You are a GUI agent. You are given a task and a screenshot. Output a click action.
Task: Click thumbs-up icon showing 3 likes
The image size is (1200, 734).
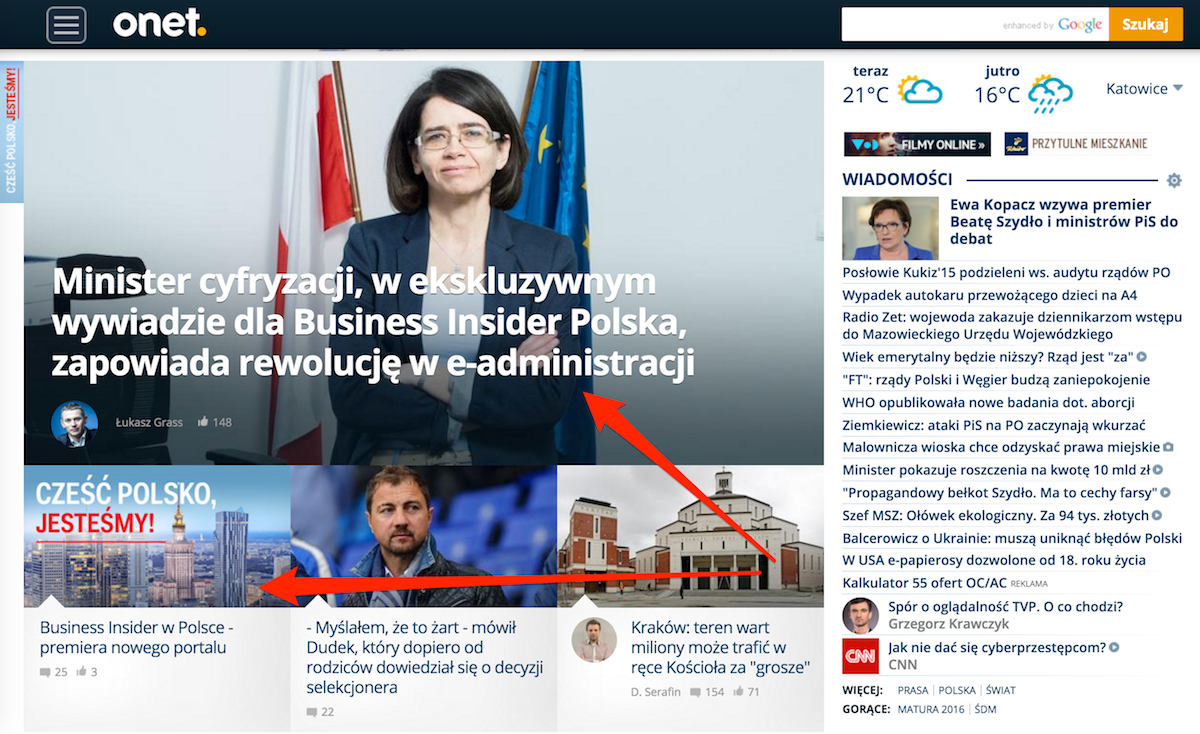82,672
